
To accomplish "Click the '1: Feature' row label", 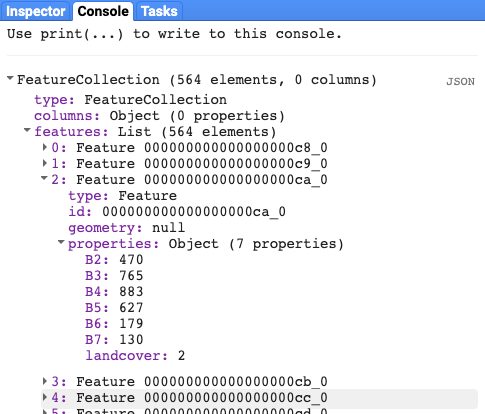I will tap(189, 164).
